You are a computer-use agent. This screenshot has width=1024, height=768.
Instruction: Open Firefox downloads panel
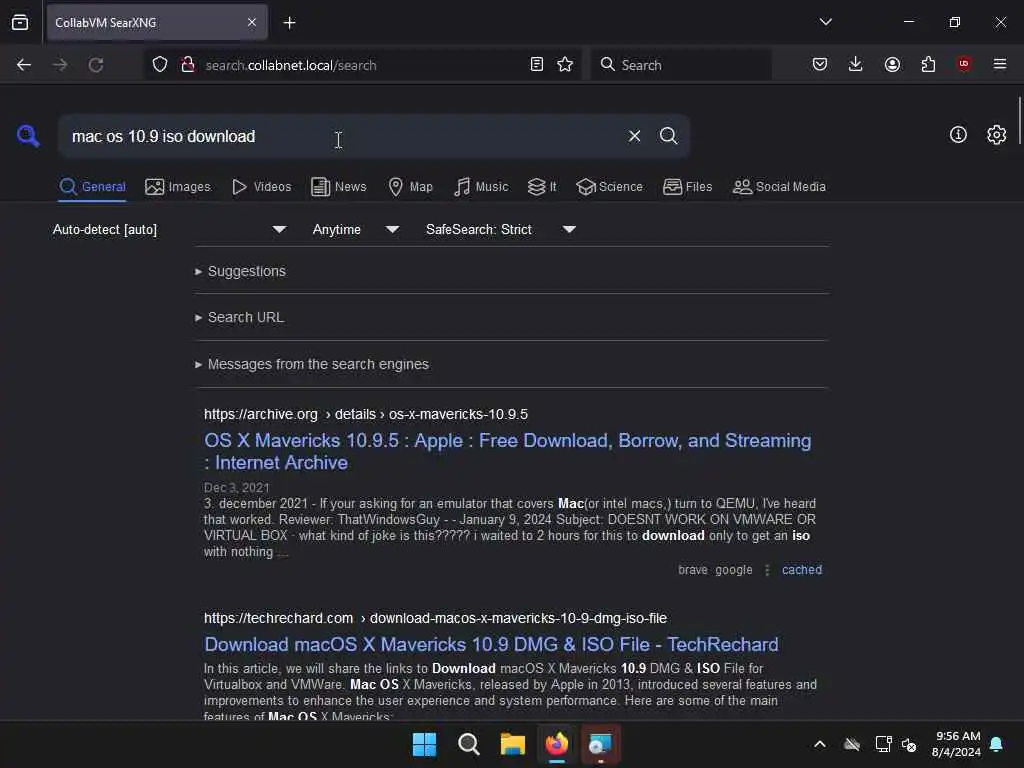[x=856, y=64]
